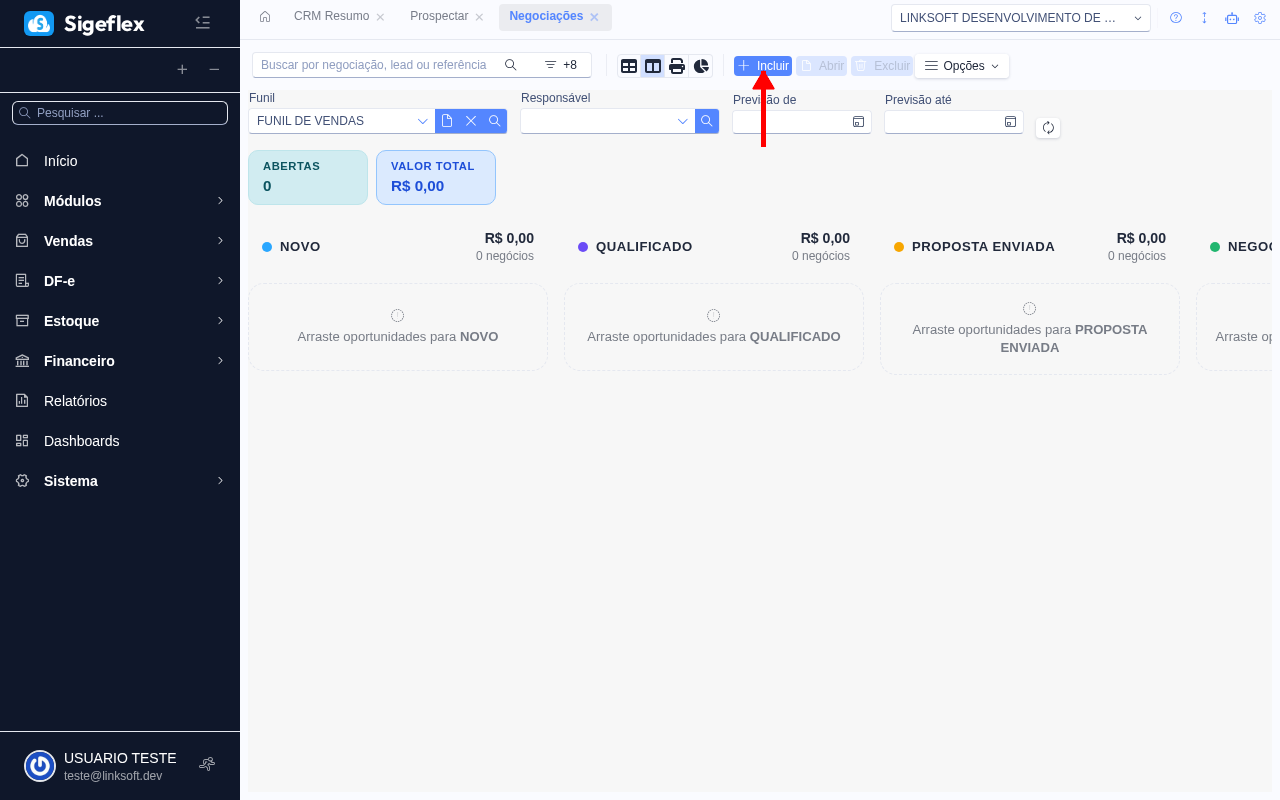Clear the funnel with the X icon

pos(470,120)
